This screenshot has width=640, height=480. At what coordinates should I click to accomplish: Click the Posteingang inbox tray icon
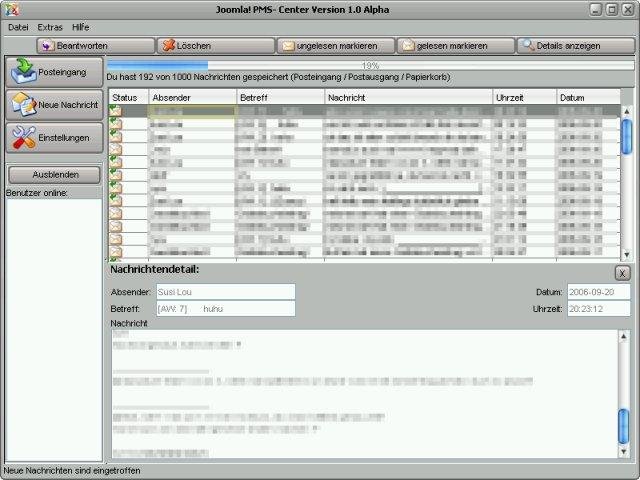point(24,71)
